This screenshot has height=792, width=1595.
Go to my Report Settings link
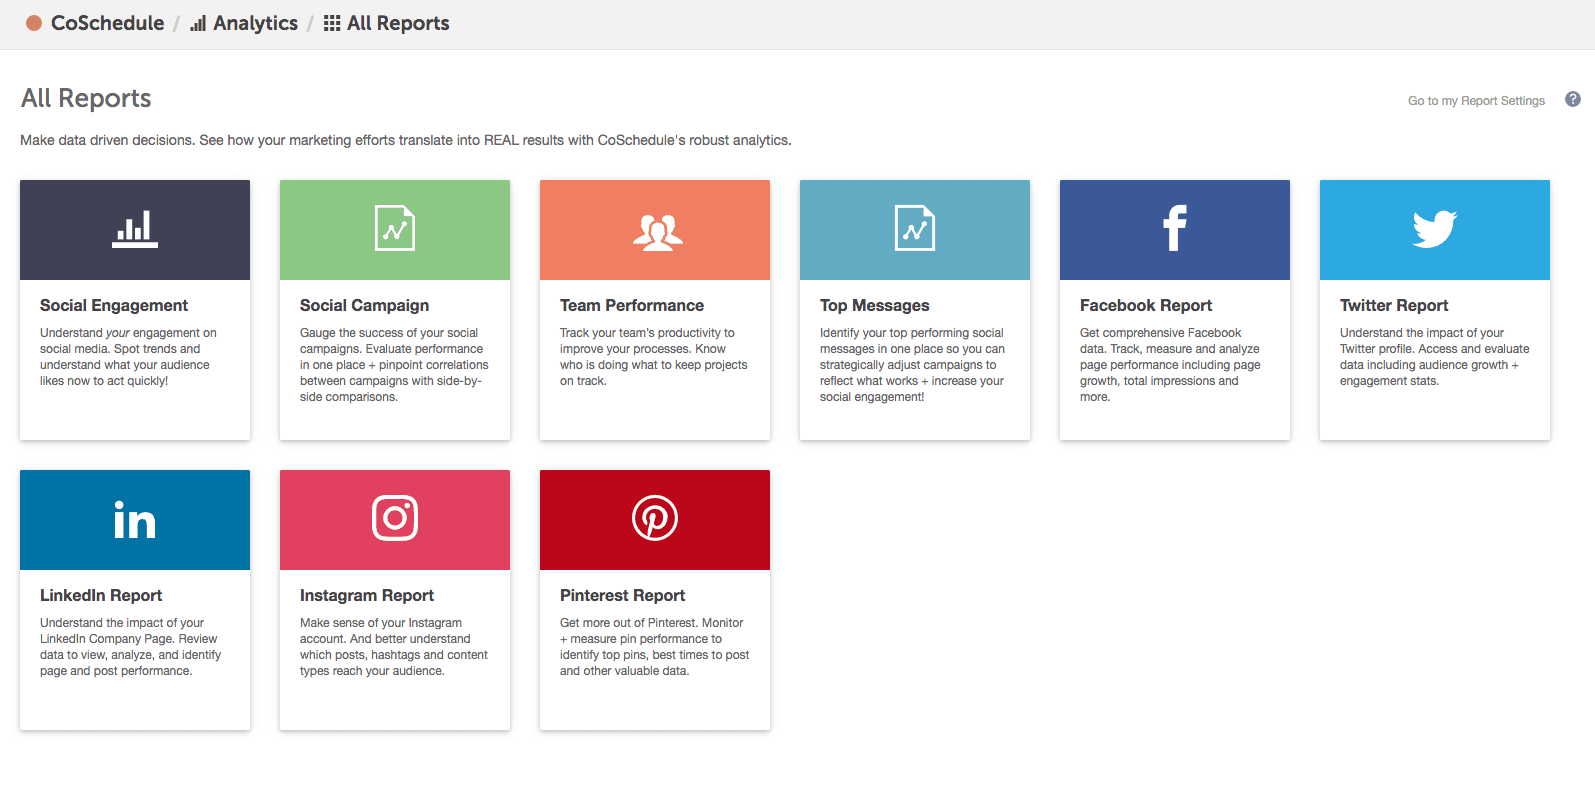(1476, 100)
